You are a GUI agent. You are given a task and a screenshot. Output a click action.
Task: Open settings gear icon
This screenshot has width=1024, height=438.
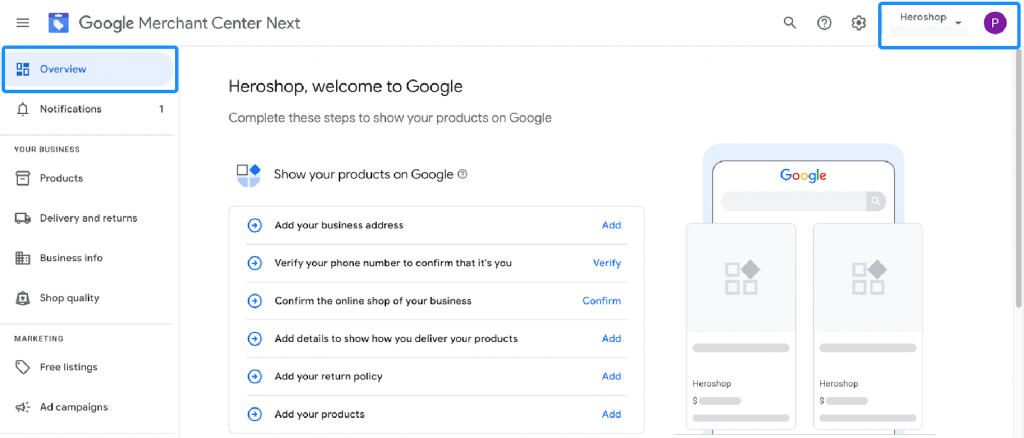coord(858,23)
